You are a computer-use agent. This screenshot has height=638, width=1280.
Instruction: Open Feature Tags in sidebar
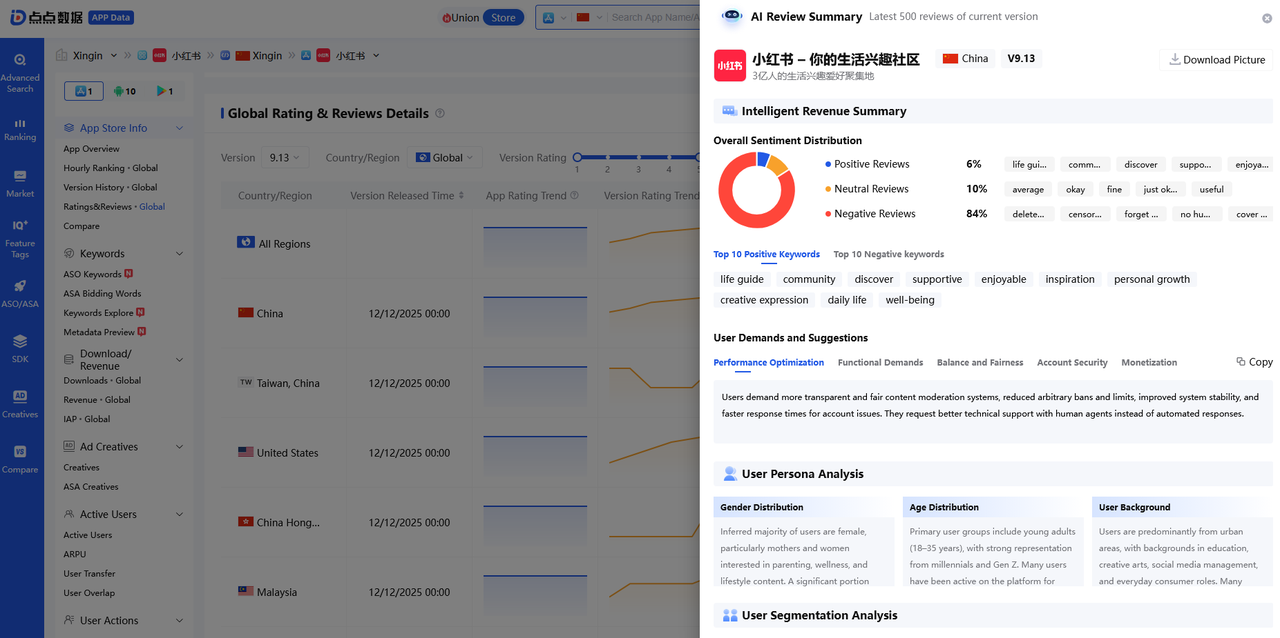click(x=20, y=239)
